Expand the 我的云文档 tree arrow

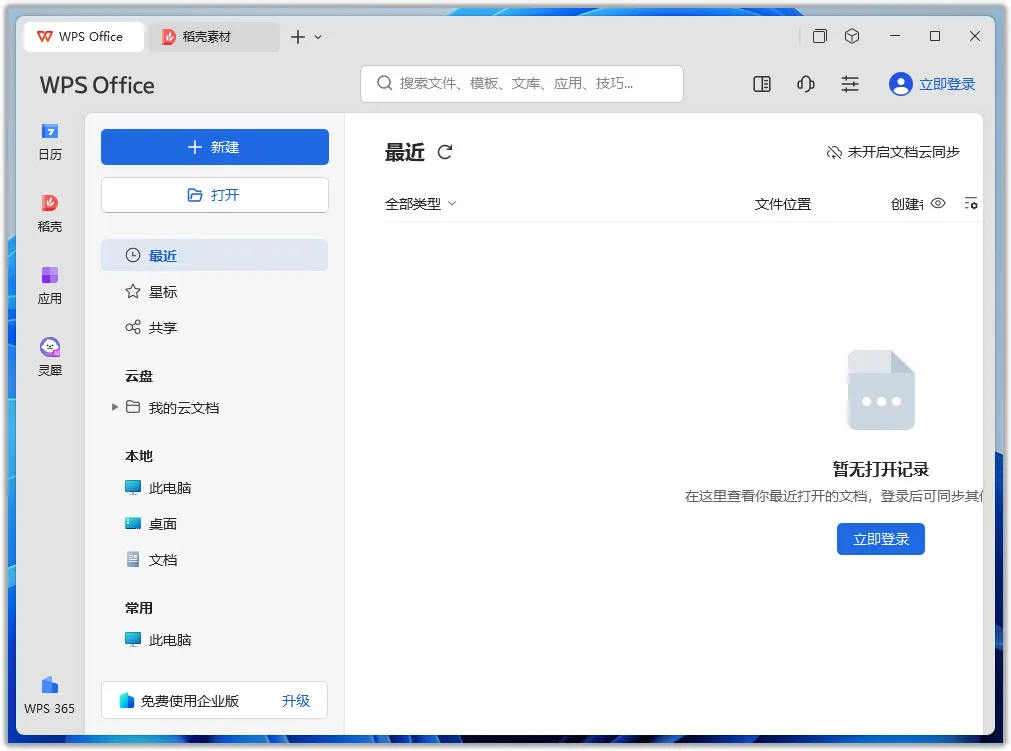(x=114, y=407)
